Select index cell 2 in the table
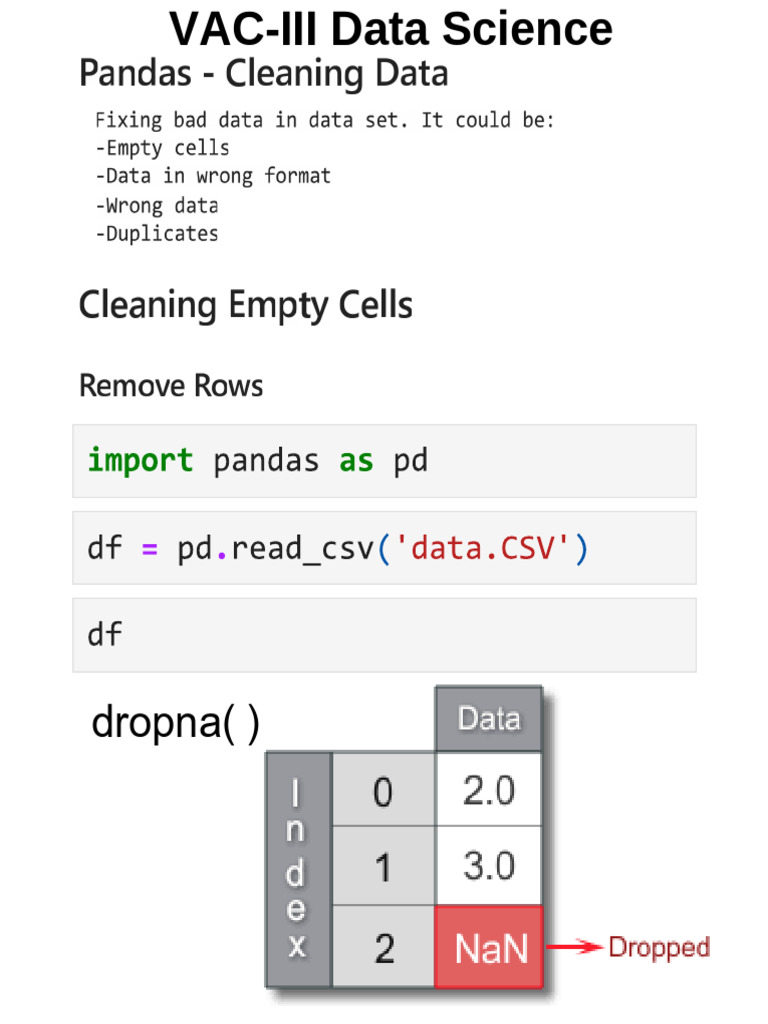The width and height of the screenshot is (768, 1024). (x=384, y=948)
